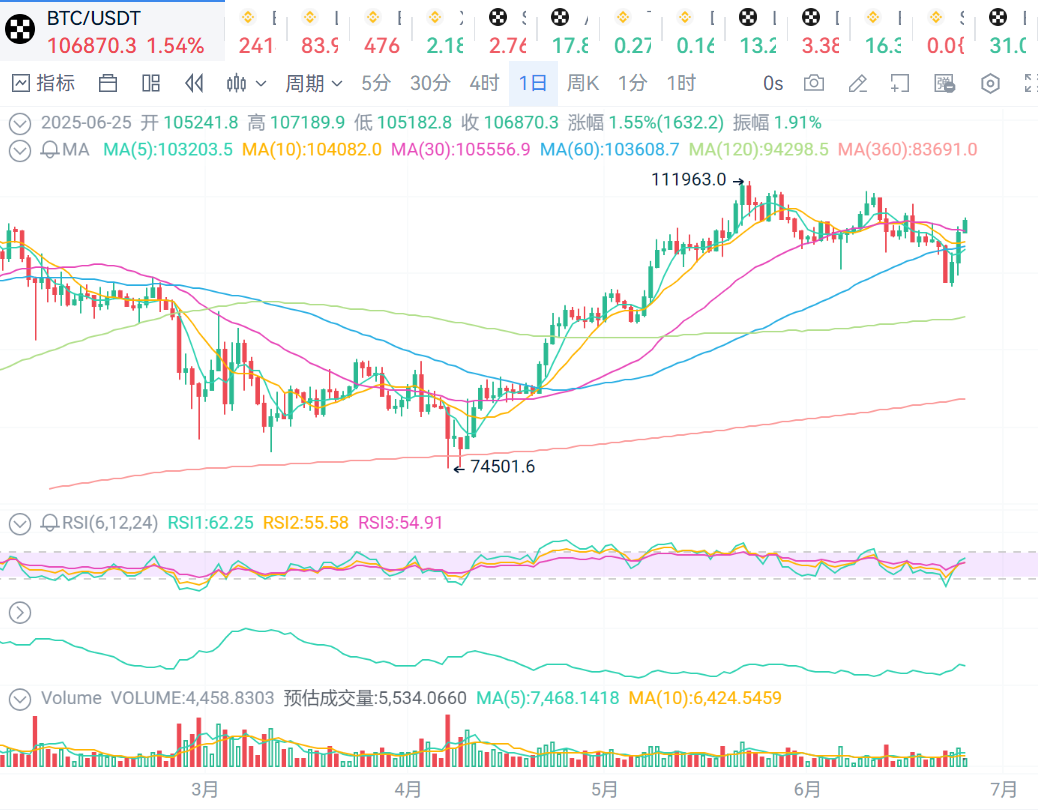Click the 涨幅 1.55%(1632.2) value
This screenshot has height=810, width=1038.
click(645, 123)
